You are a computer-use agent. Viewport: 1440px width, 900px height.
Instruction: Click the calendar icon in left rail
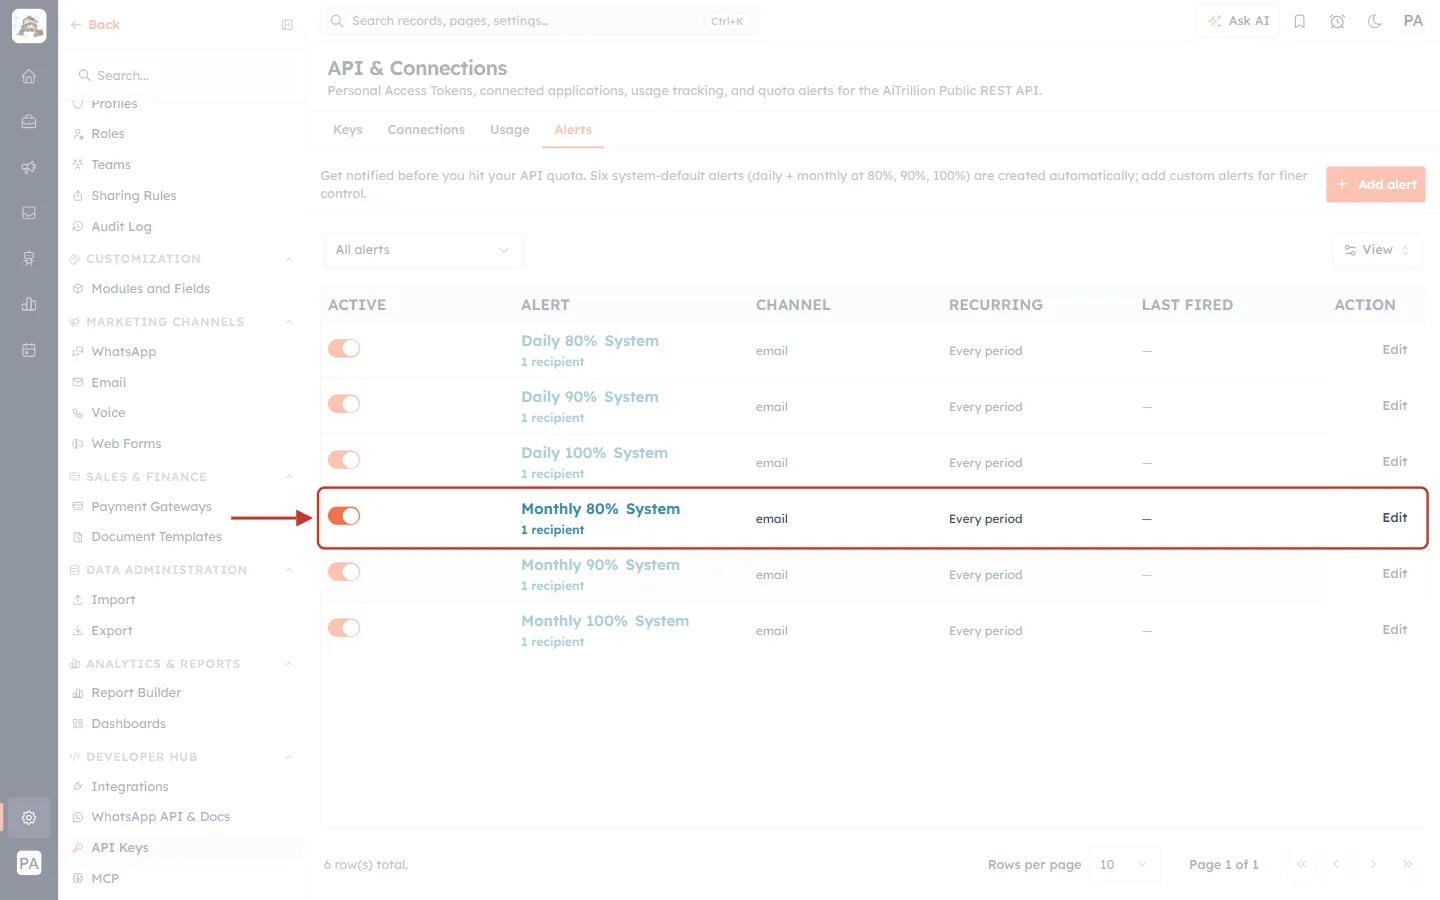click(29, 350)
